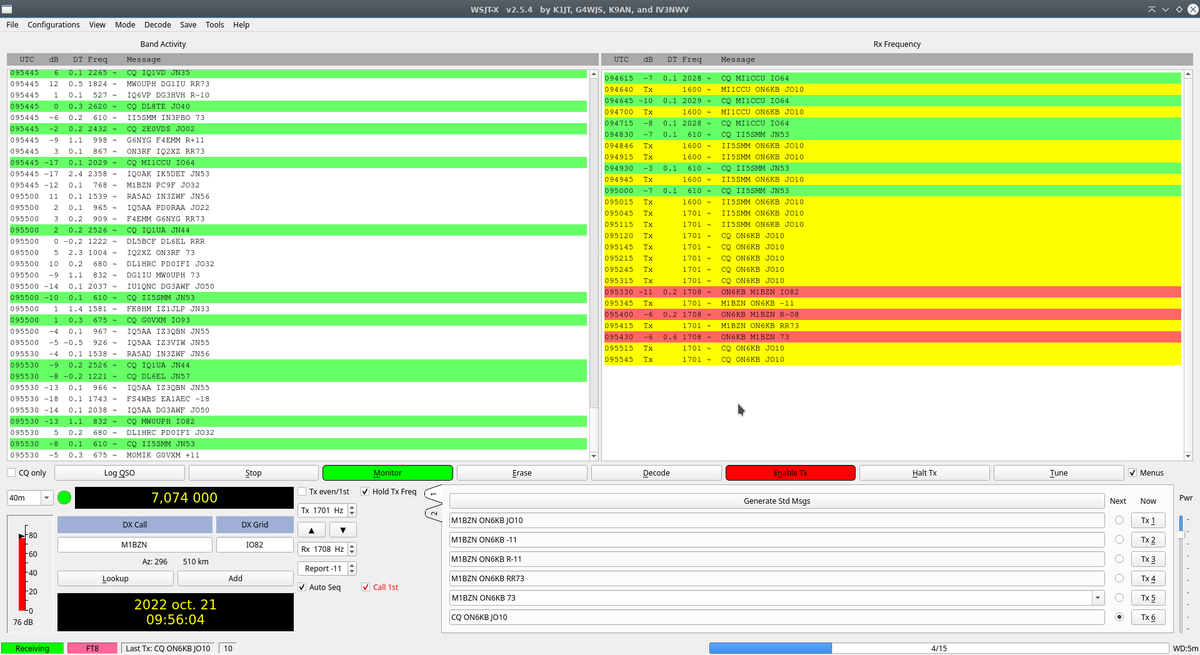Select Next radio button for Tx 6
1200x655 pixels.
pos(1118,617)
